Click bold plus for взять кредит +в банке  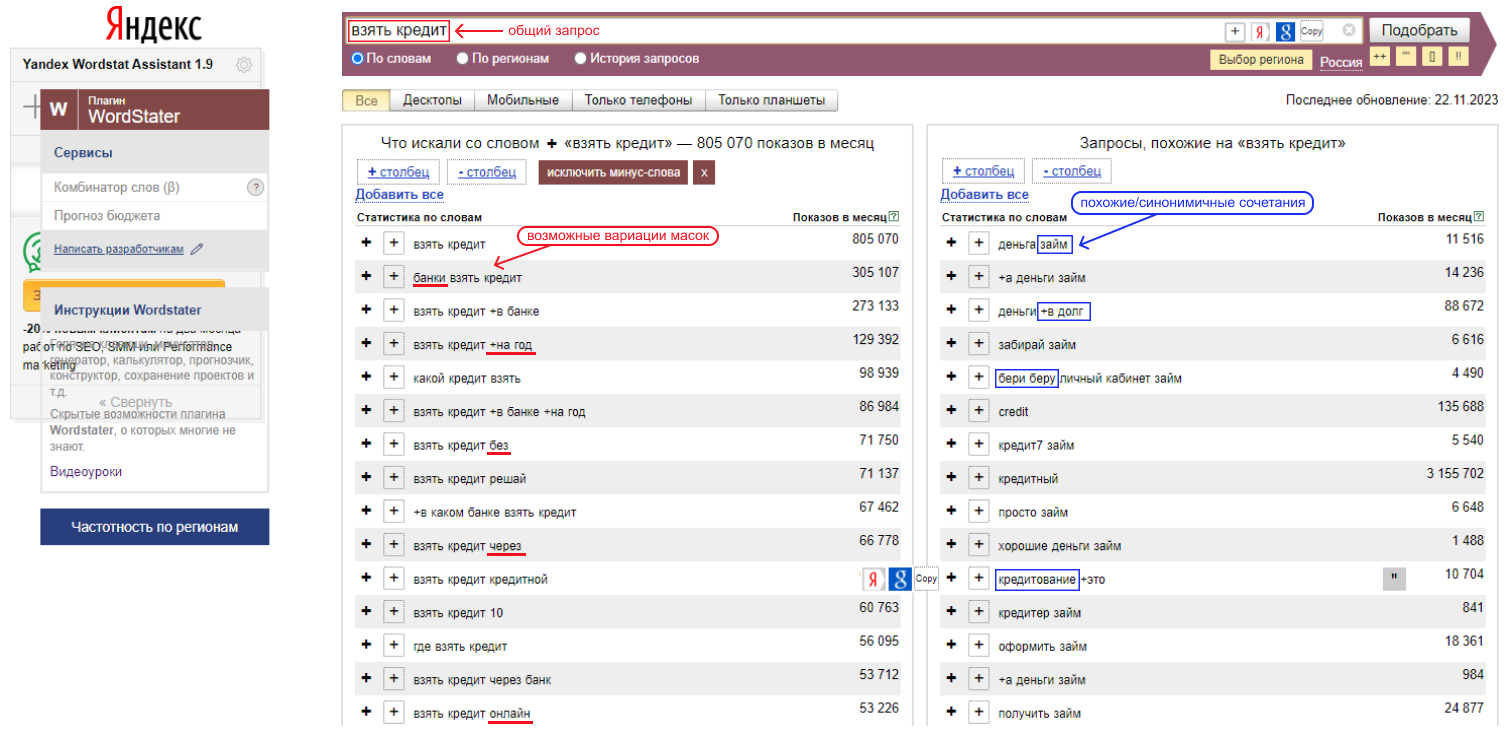click(x=366, y=311)
